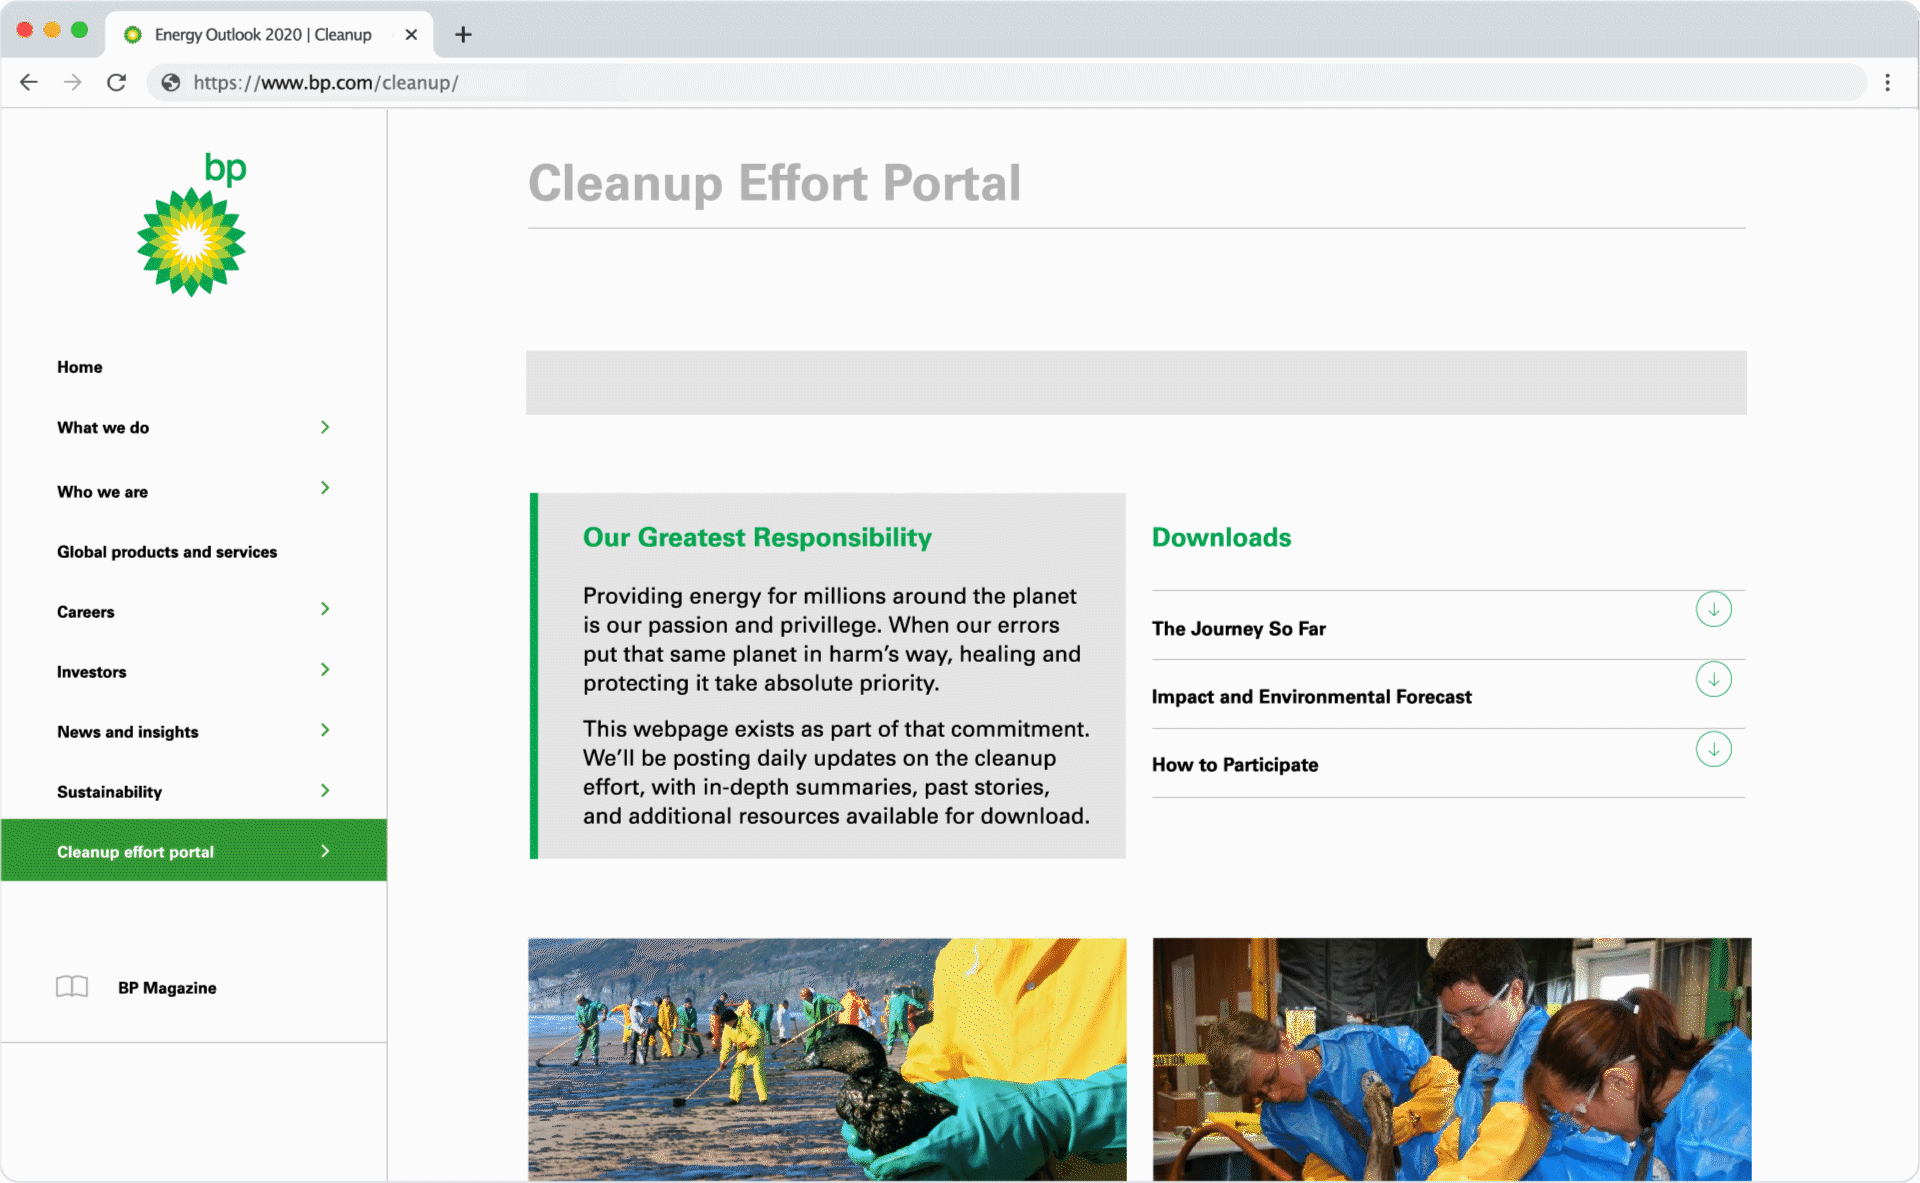1920x1183 pixels.
Task: Open Sustainability menu item
Action: 110,792
